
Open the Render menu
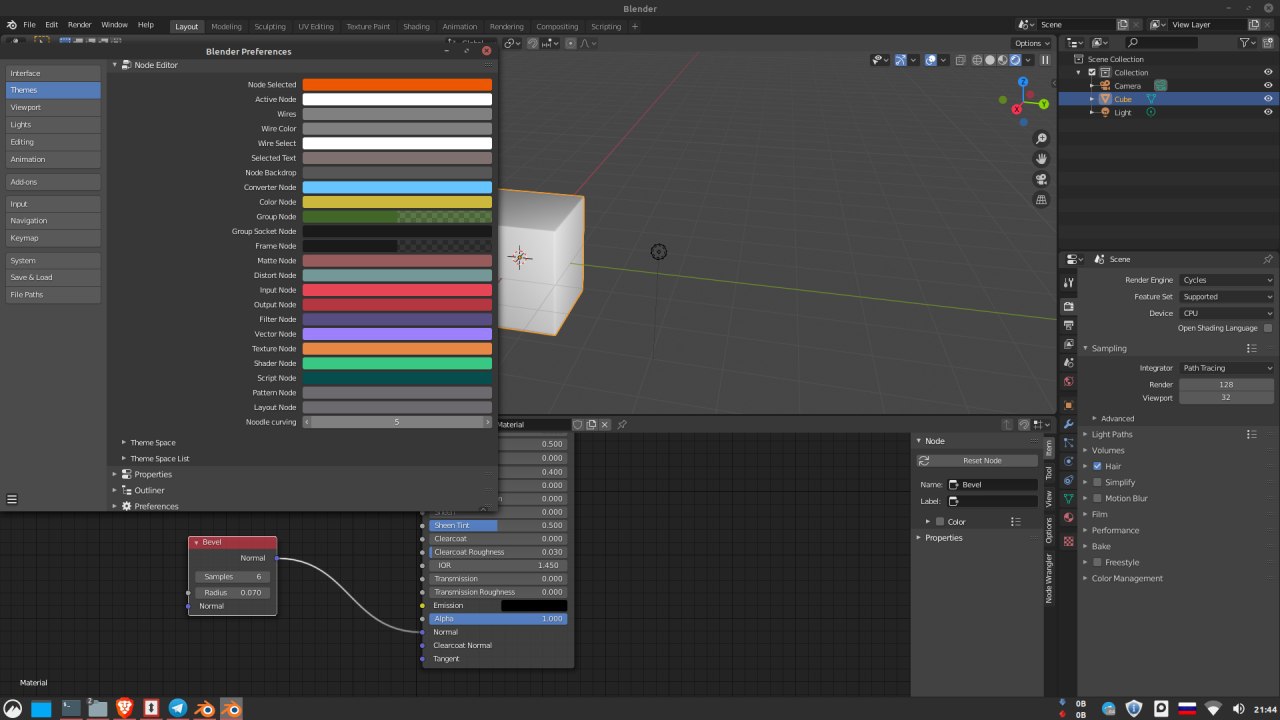pos(79,24)
